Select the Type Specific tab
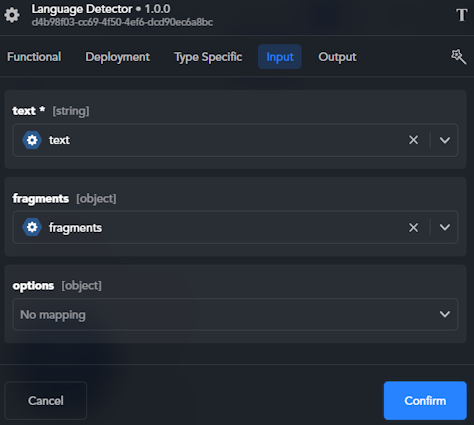Image resolution: width=474 pixels, height=425 pixels. 208,57
